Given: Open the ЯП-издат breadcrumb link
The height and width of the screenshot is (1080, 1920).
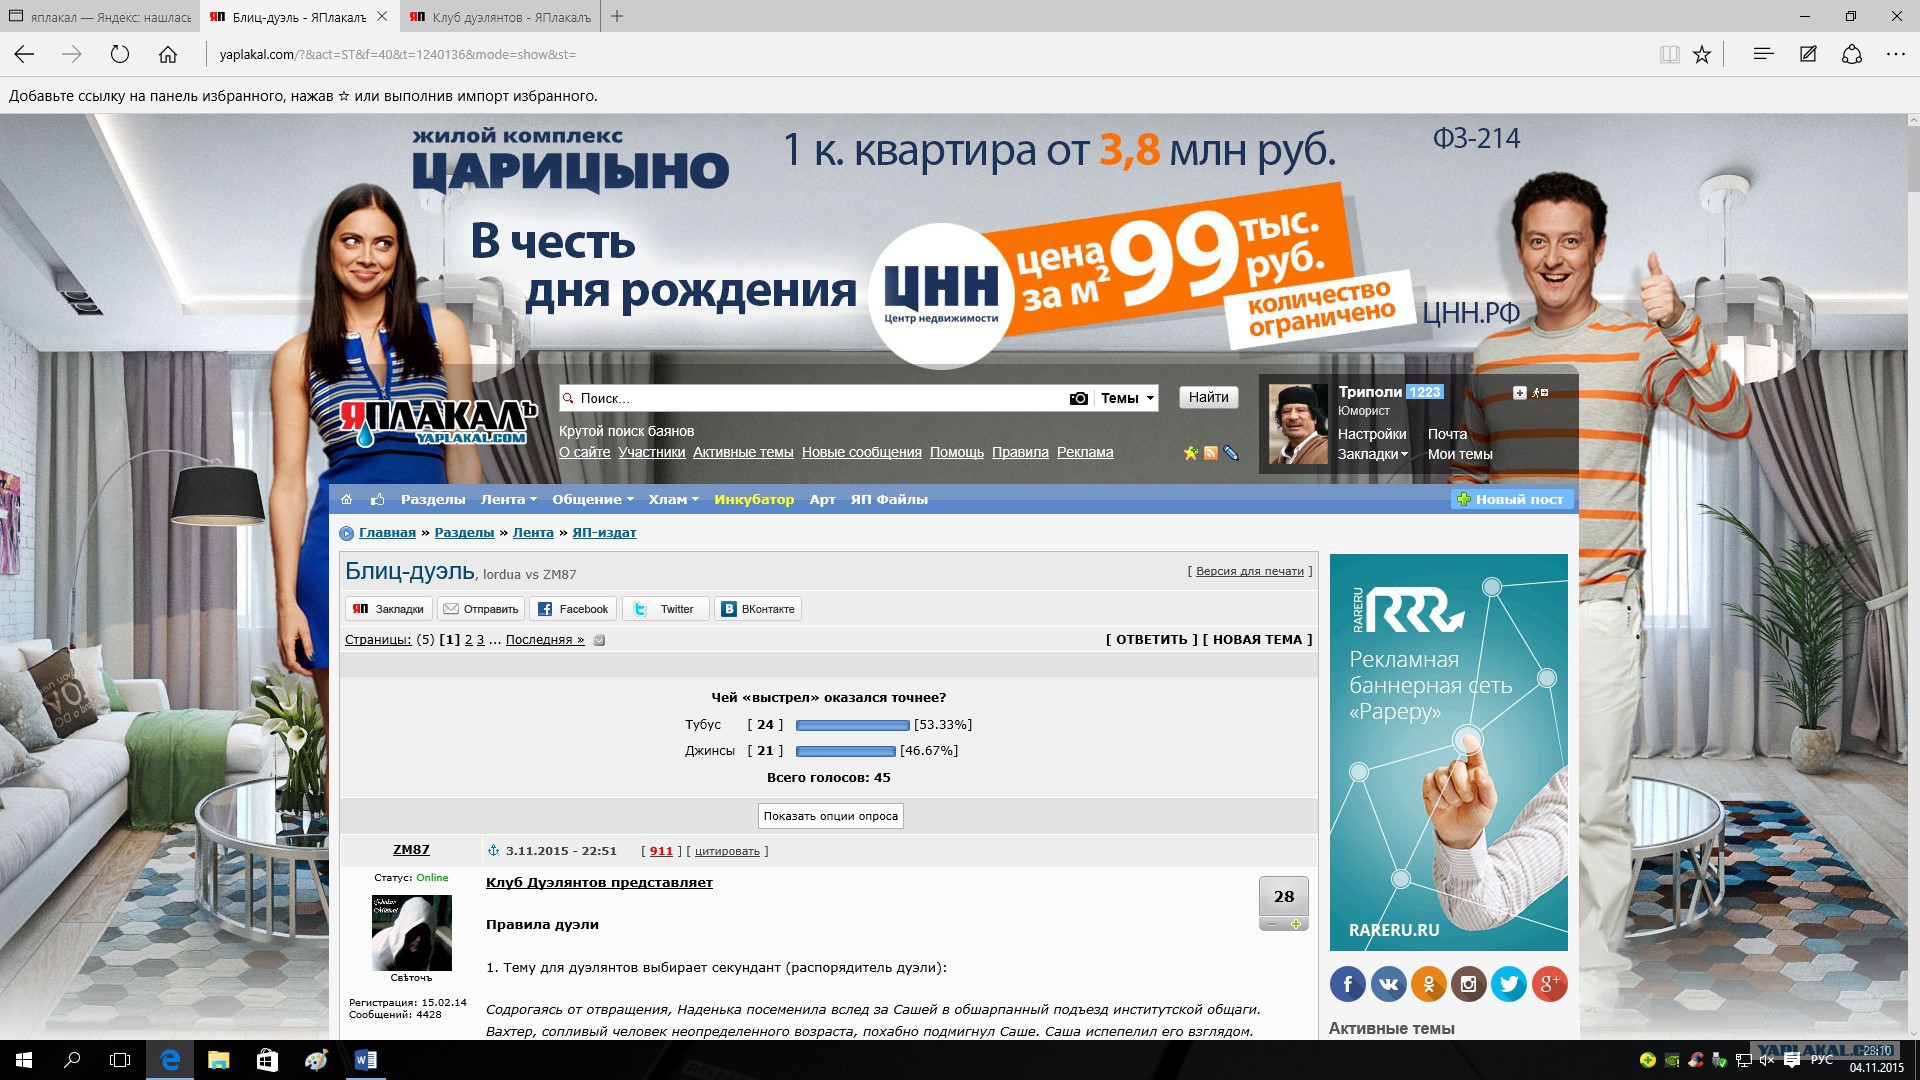Looking at the screenshot, I should (x=604, y=533).
